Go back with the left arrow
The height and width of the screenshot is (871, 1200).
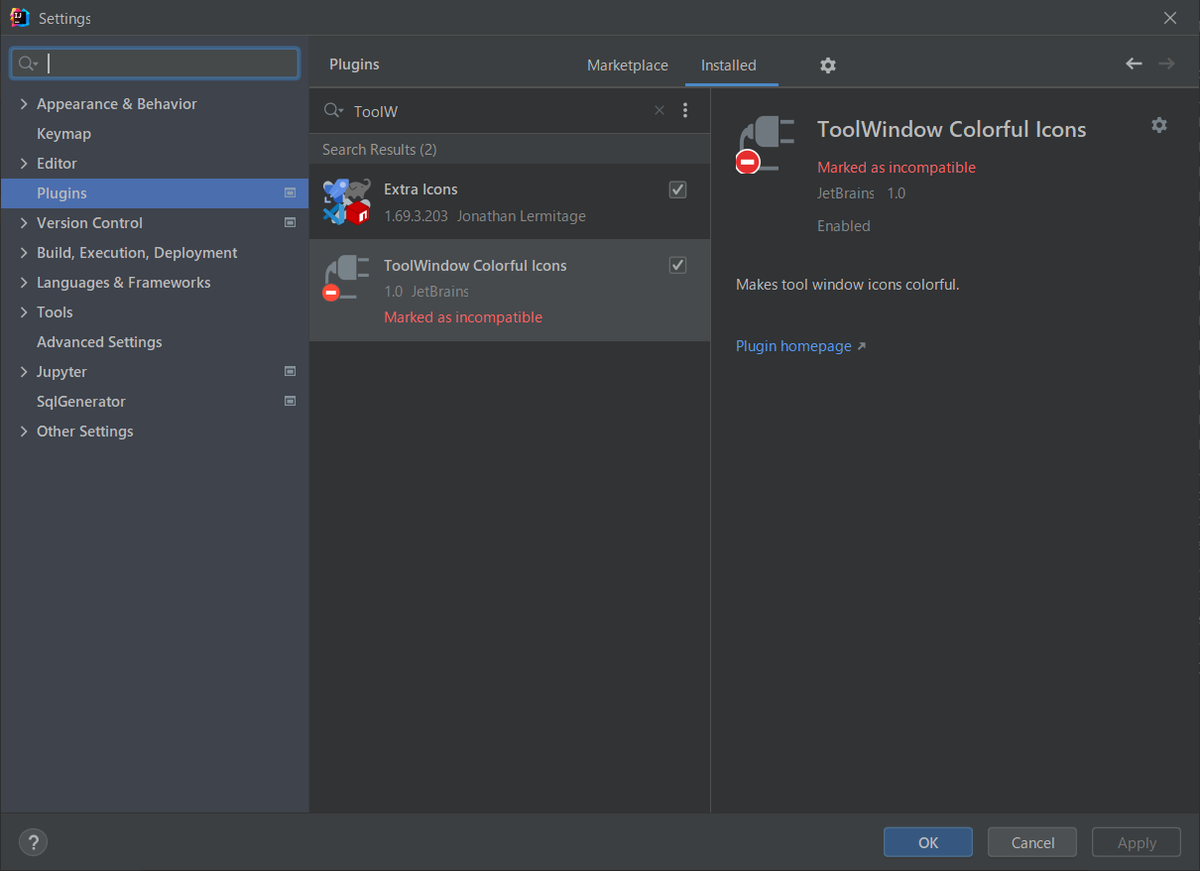coord(1134,64)
